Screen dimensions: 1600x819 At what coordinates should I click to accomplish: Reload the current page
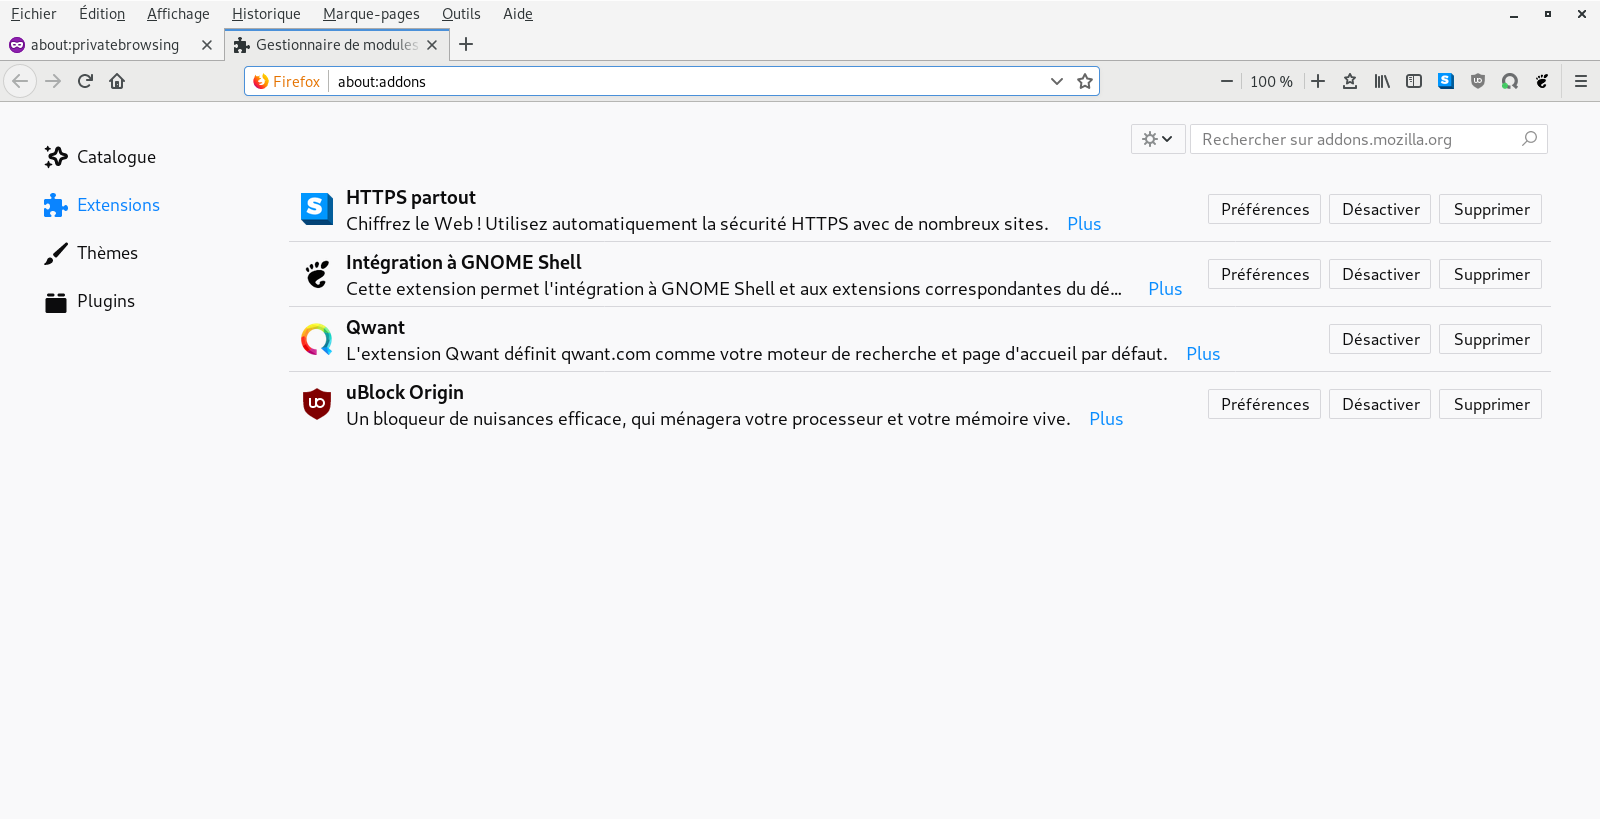pyautogui.click(x=85, y=81)
